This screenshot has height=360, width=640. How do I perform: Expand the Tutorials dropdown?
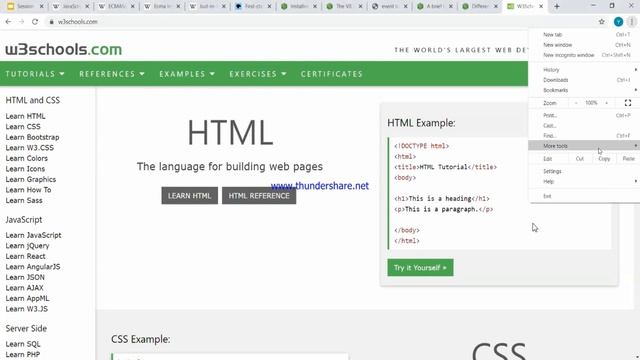[x=35, y=74]
